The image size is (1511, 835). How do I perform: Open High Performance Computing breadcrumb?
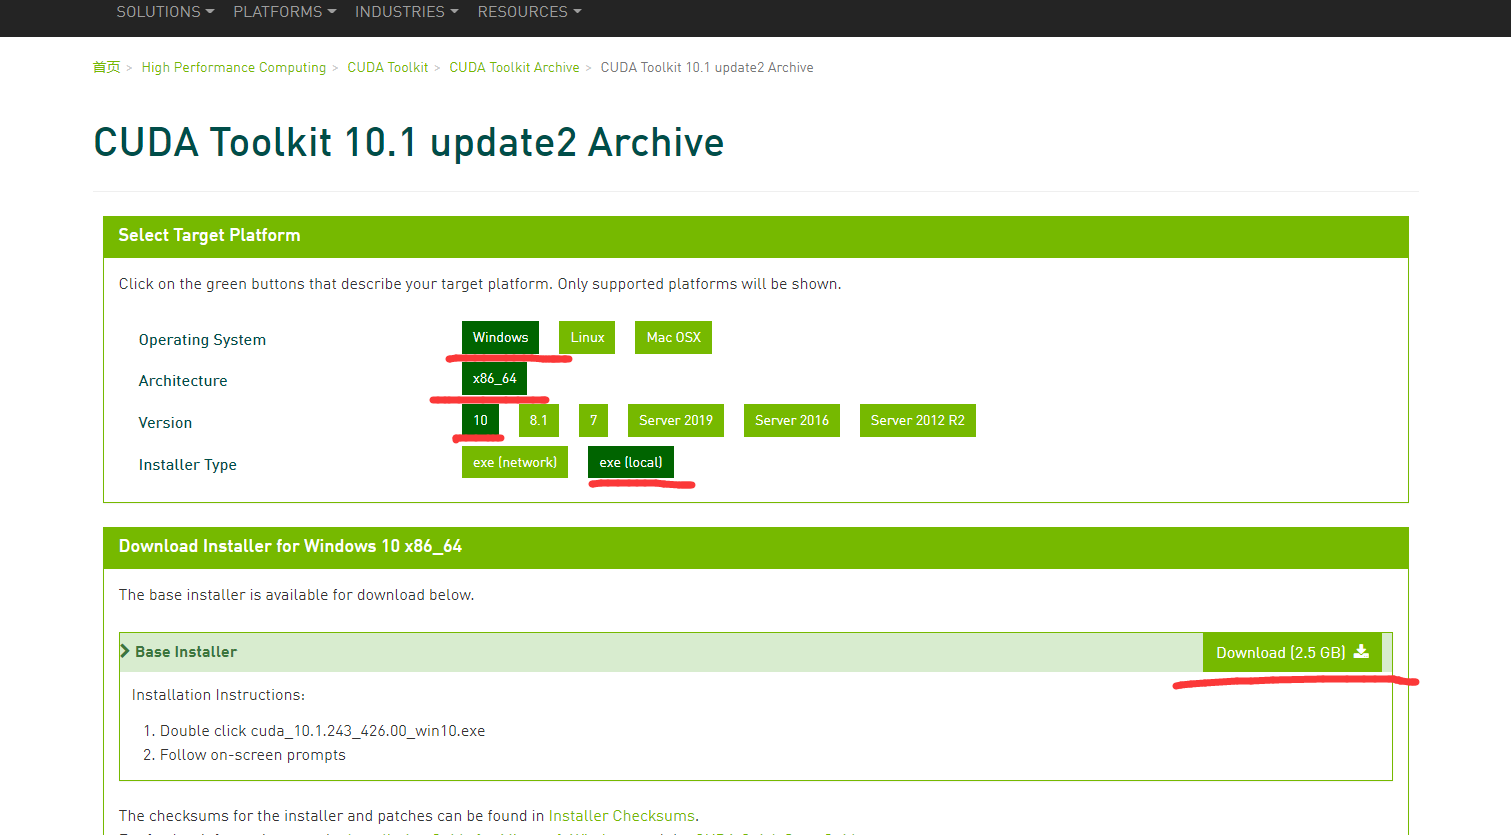tap(234, 67)
